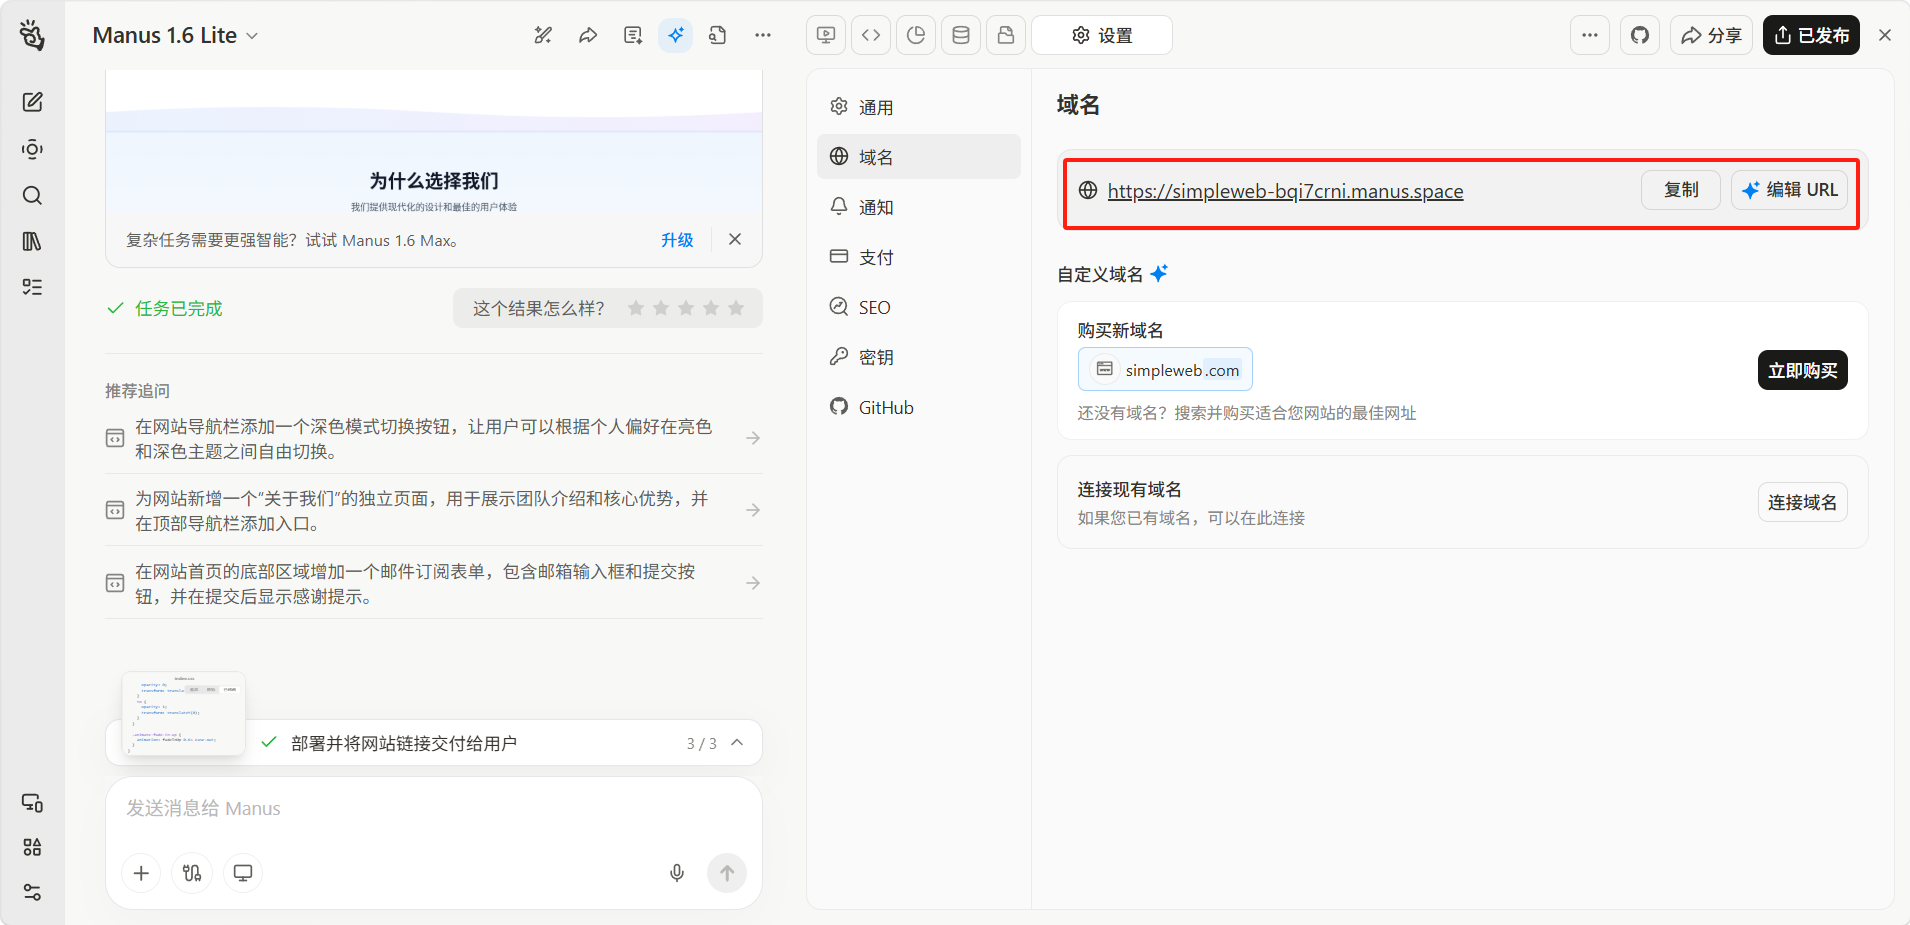This screenshot has width=1910, height=925.
Task: Click the sparkle icon beside 自定义域名
Action: 1159,273
